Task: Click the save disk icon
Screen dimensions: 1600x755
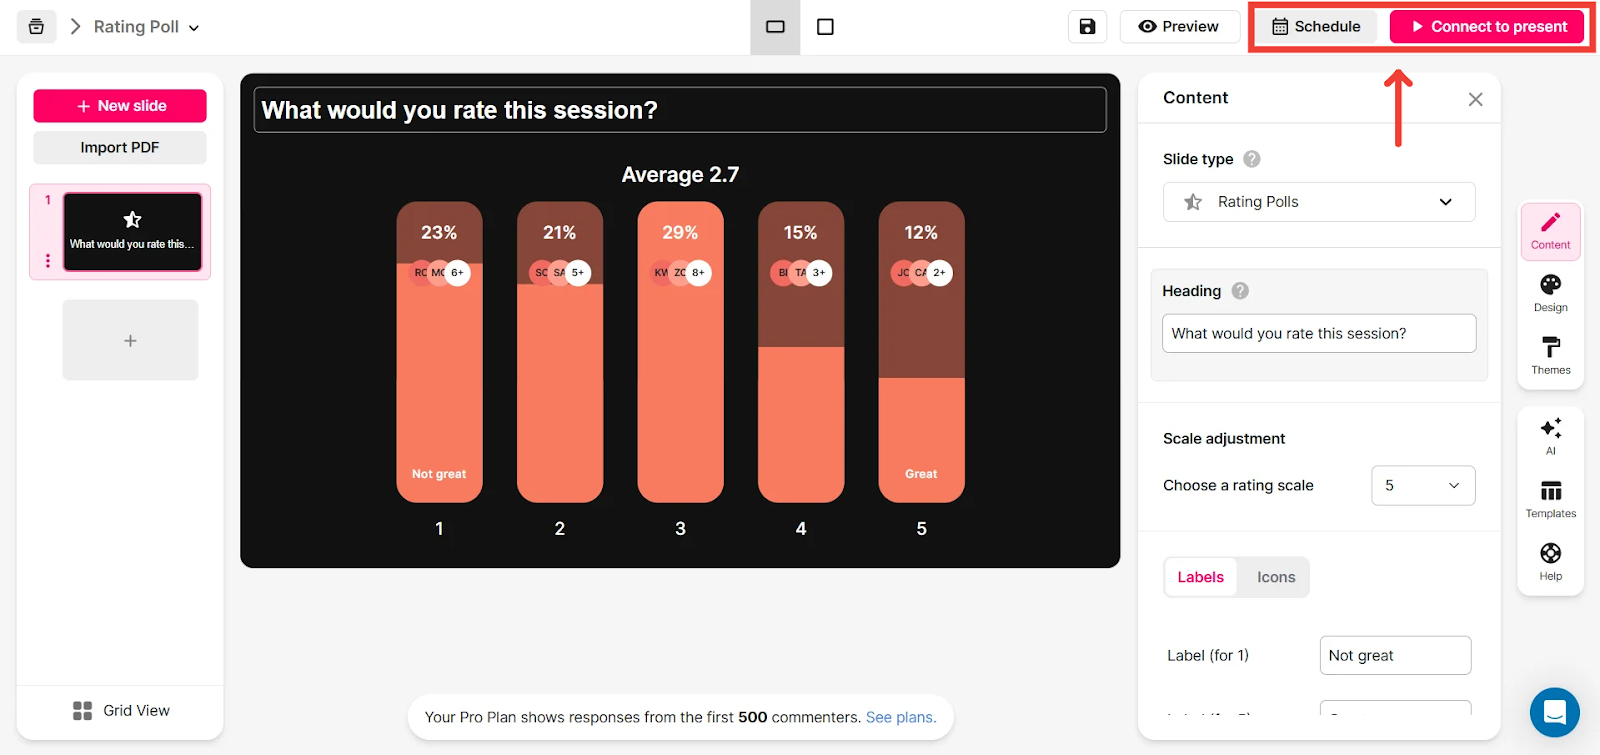Action: click(x=1087, y=27)
